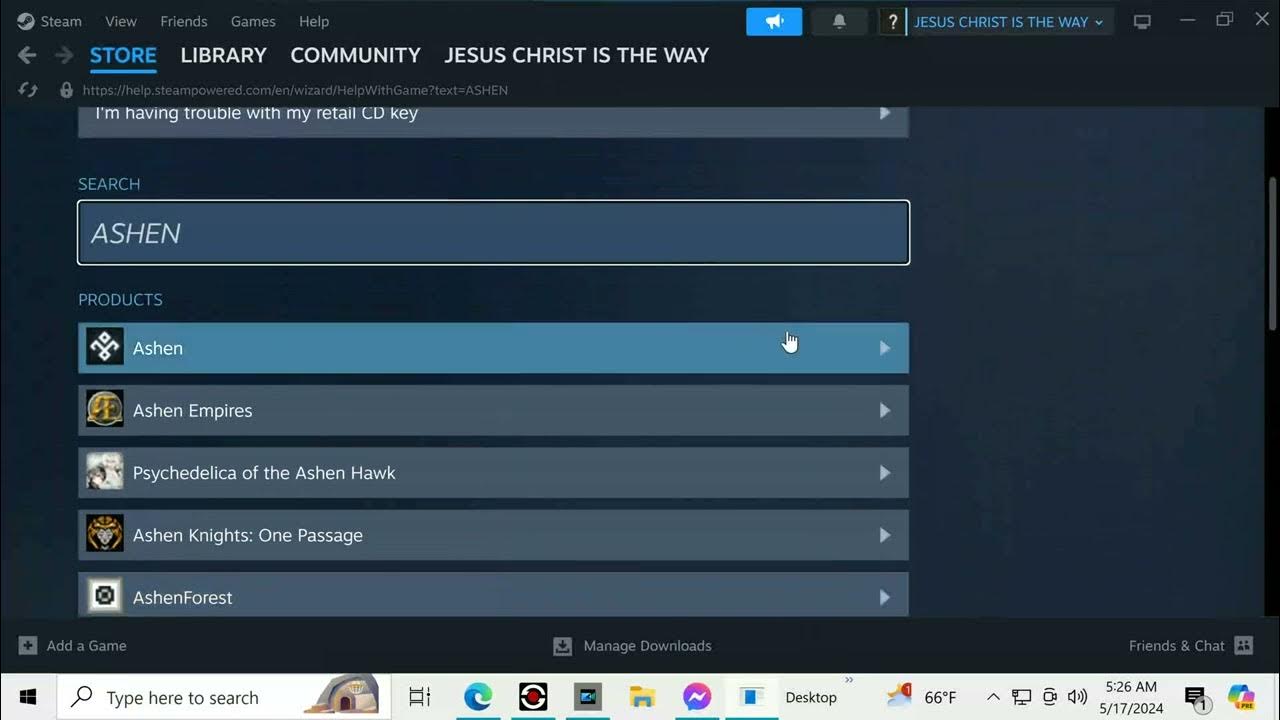Go to the COMMUNITY tab
The height and width of the screenshot is (720, 1280).
point(355,55)
